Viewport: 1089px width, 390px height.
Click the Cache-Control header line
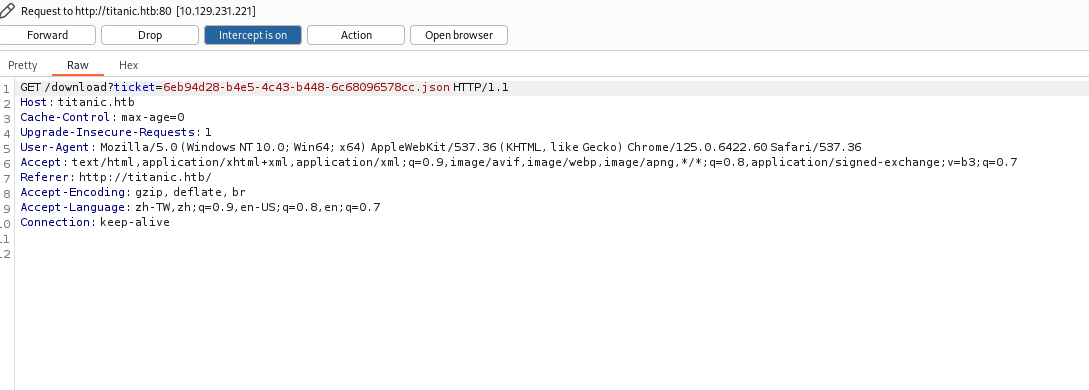click(x=102, y=117)
